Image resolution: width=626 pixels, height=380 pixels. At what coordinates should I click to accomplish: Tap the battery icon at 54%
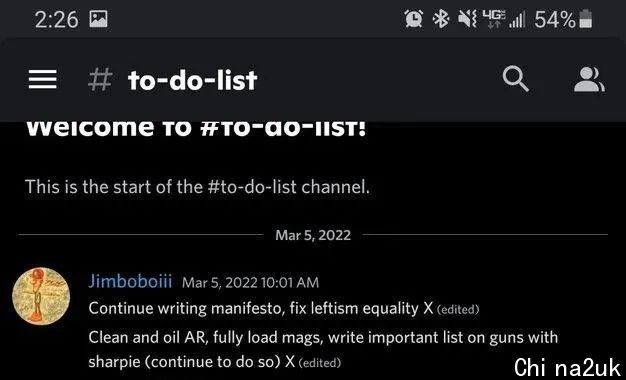tap(585, 19)
